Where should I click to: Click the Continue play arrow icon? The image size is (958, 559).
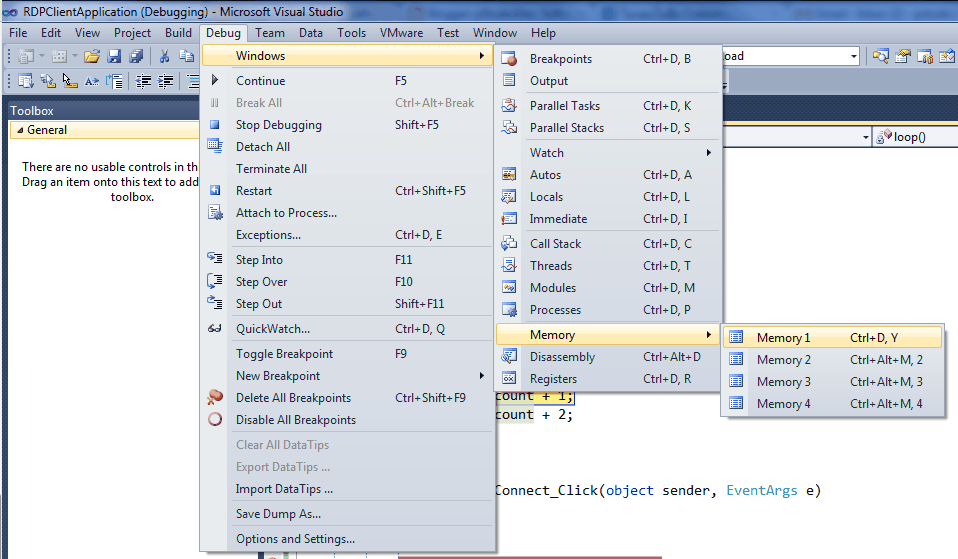click(214, 80)
